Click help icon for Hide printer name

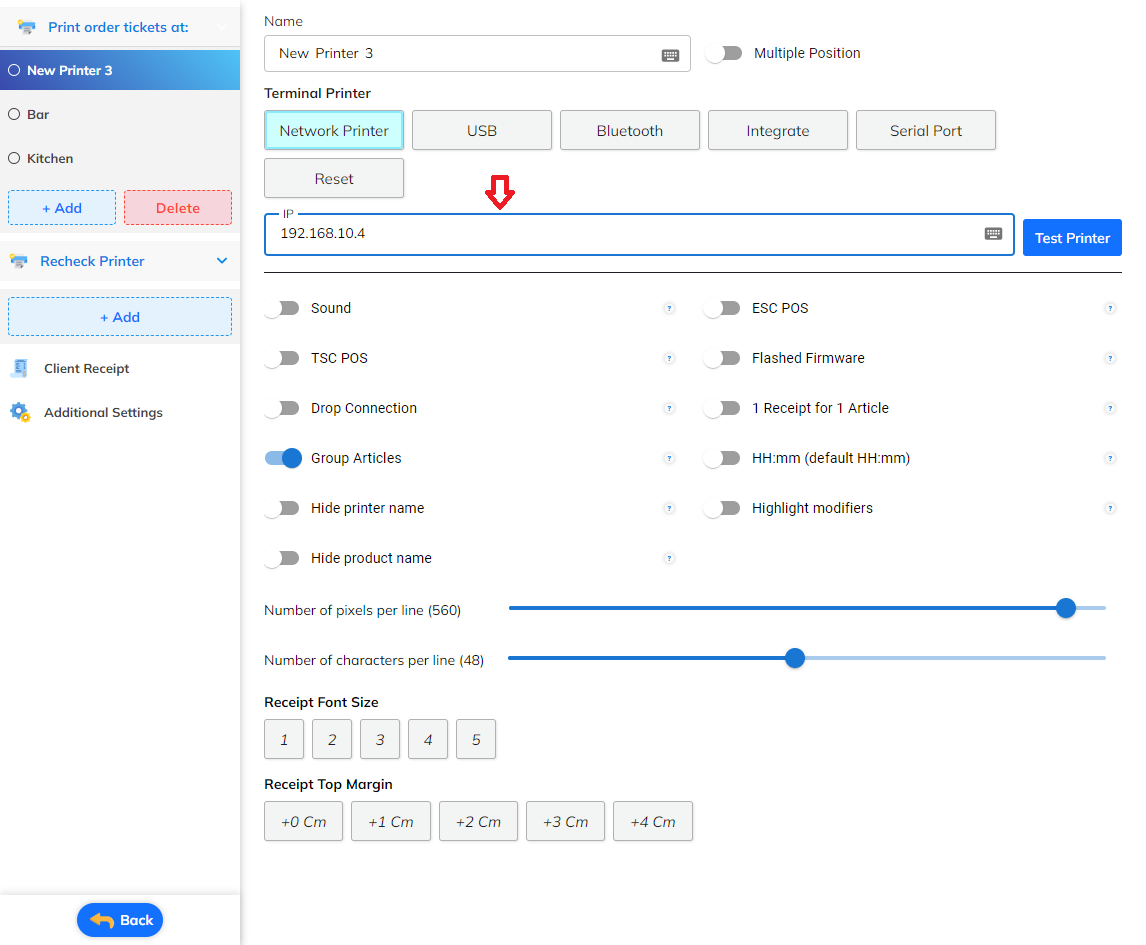point(669,508)
